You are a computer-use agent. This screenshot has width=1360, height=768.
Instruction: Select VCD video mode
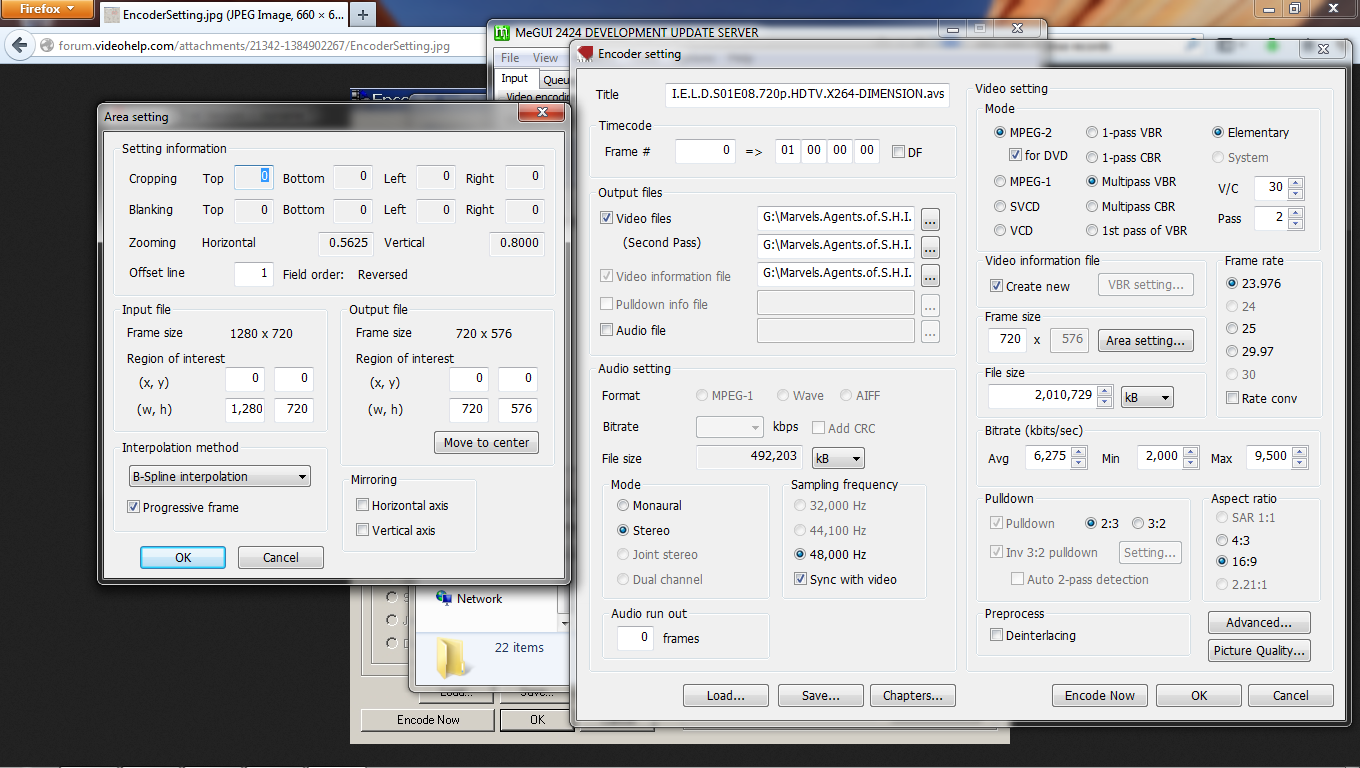point(1000,230)
